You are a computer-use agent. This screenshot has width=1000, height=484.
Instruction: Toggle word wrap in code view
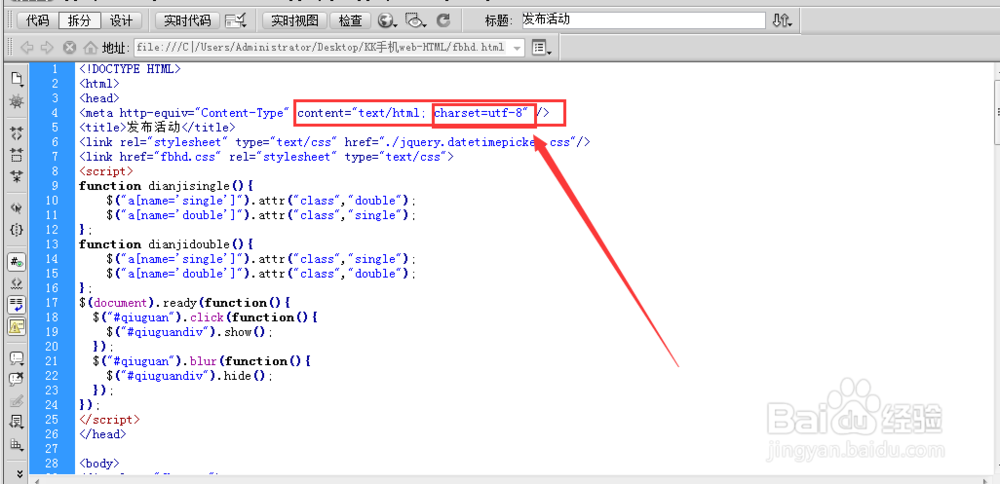click(x=17, y=304)
